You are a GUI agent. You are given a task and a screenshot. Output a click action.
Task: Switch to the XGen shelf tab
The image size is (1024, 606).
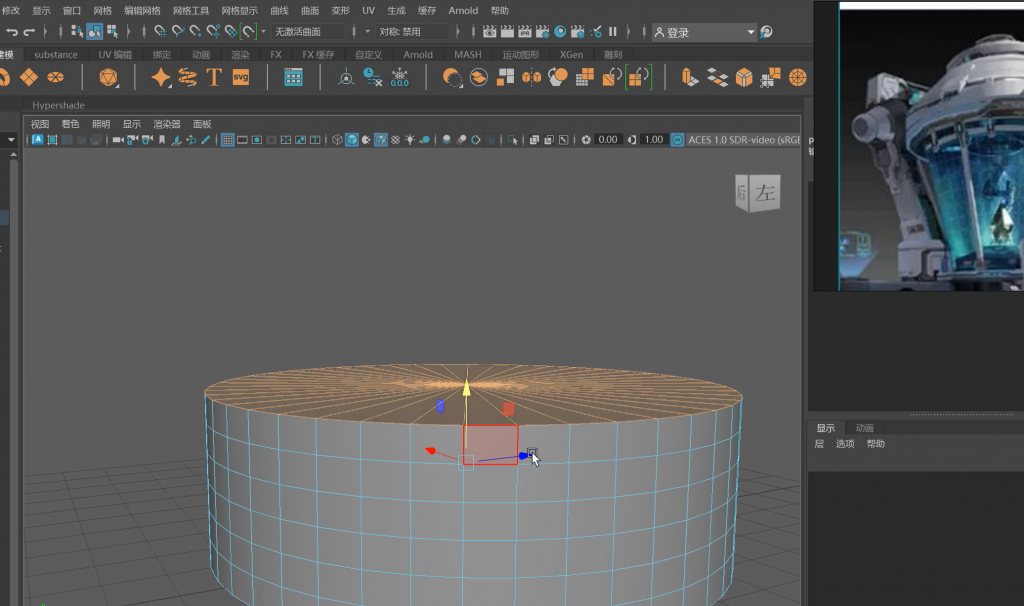point(571,54)
